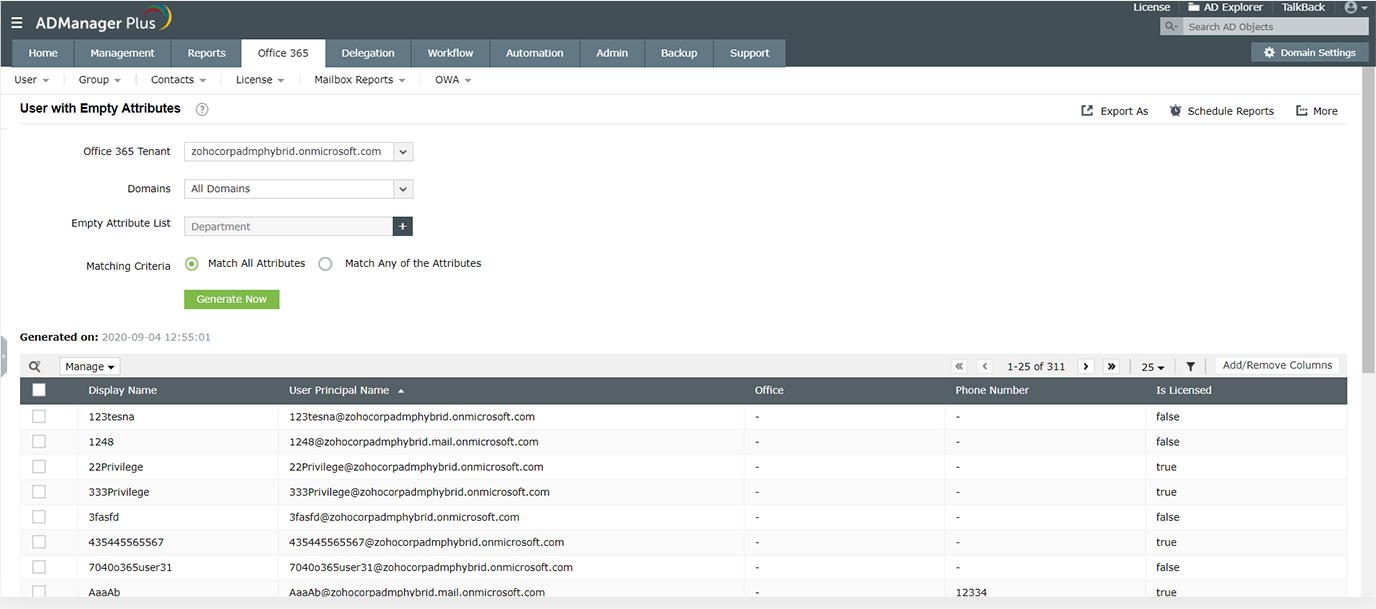Open the Mailbox Reports menu
1376x609 pixels.
click(359, 79)
